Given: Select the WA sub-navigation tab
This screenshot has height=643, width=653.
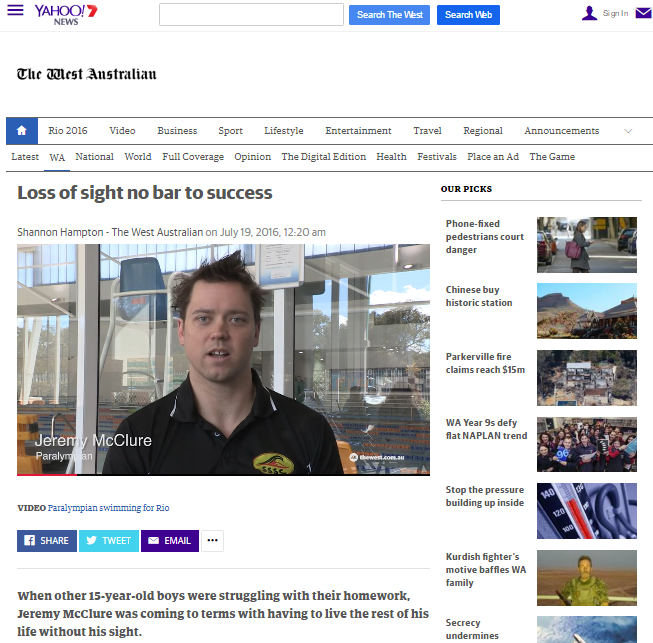Looking at the screenshot, I should point(57,157).
